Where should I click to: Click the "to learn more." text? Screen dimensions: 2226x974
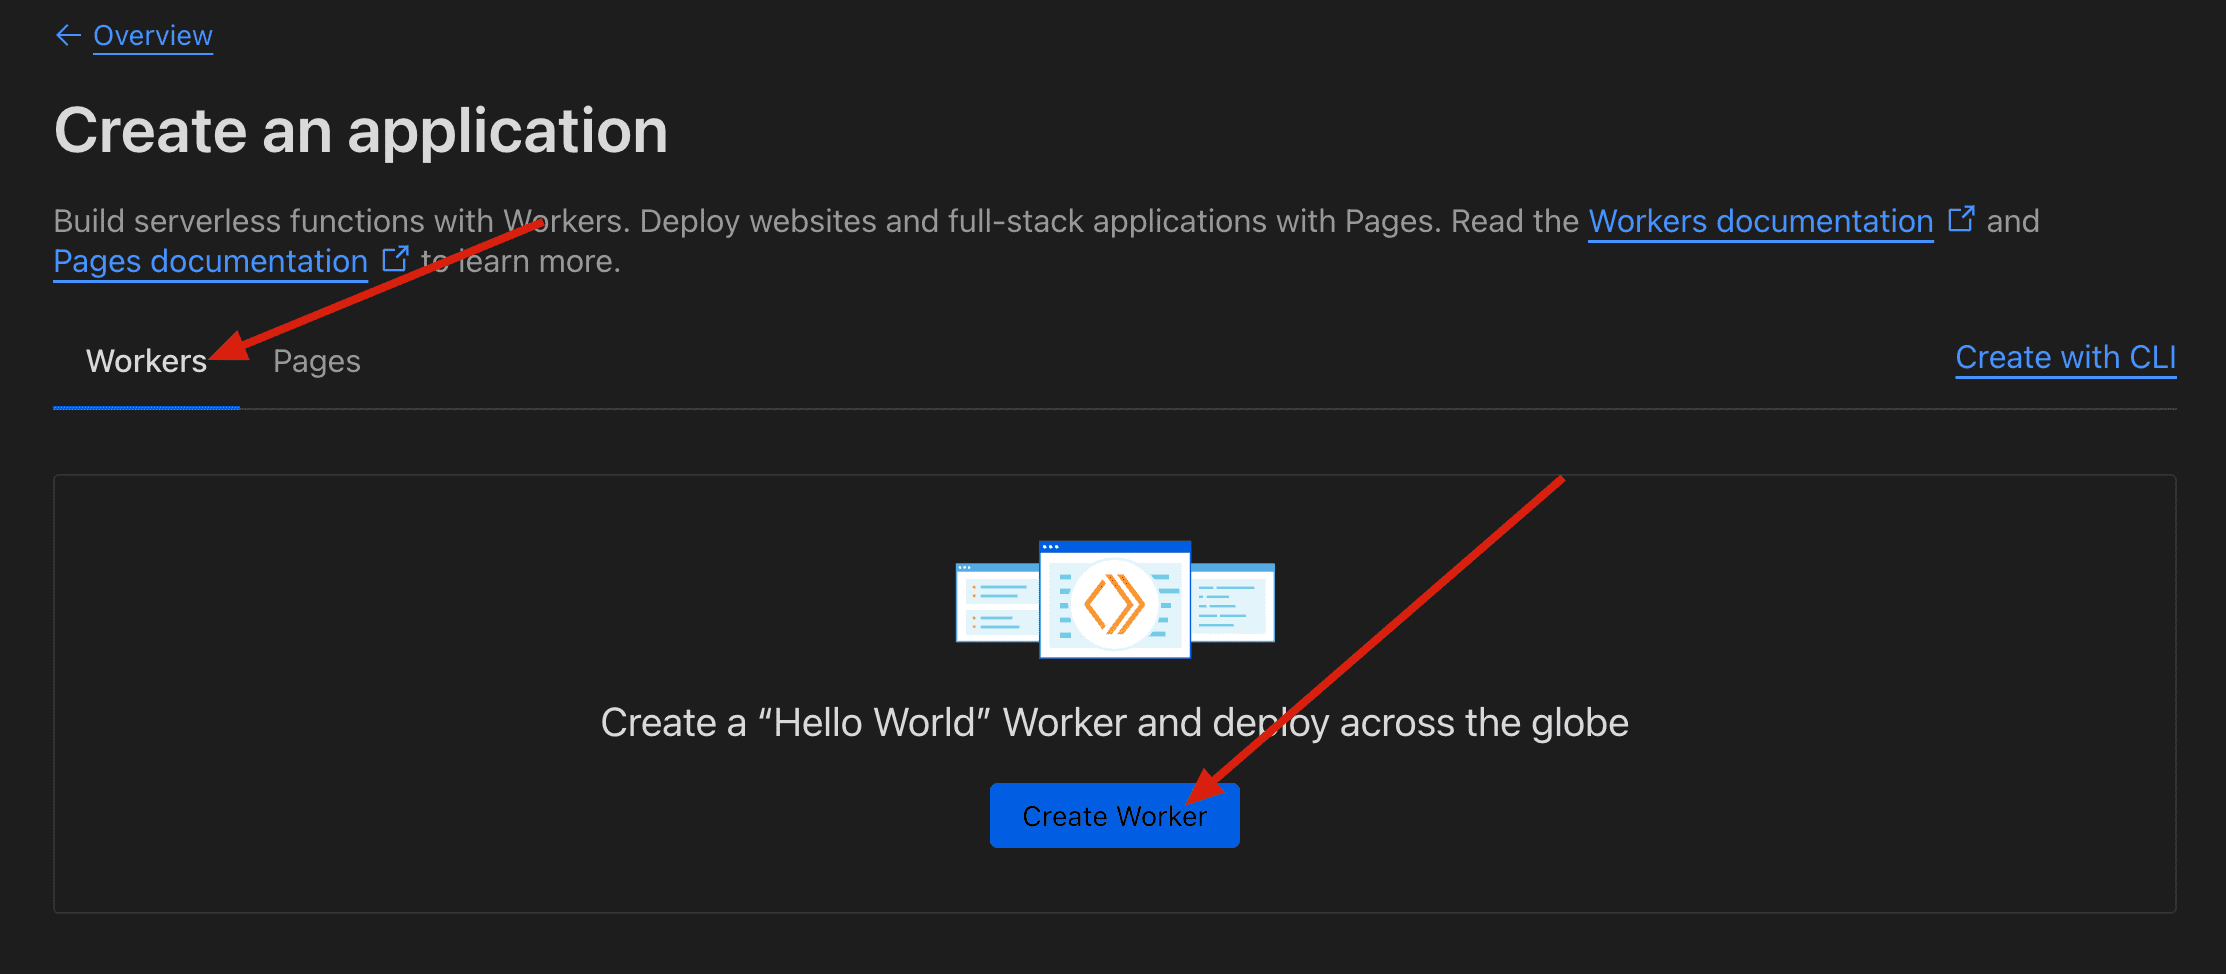[x=540, y=261]
